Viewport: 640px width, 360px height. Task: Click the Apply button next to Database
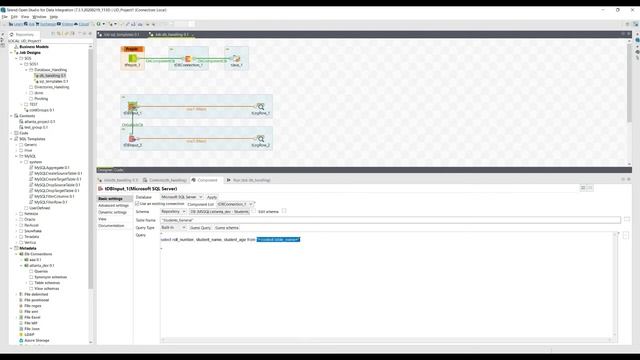212,197
